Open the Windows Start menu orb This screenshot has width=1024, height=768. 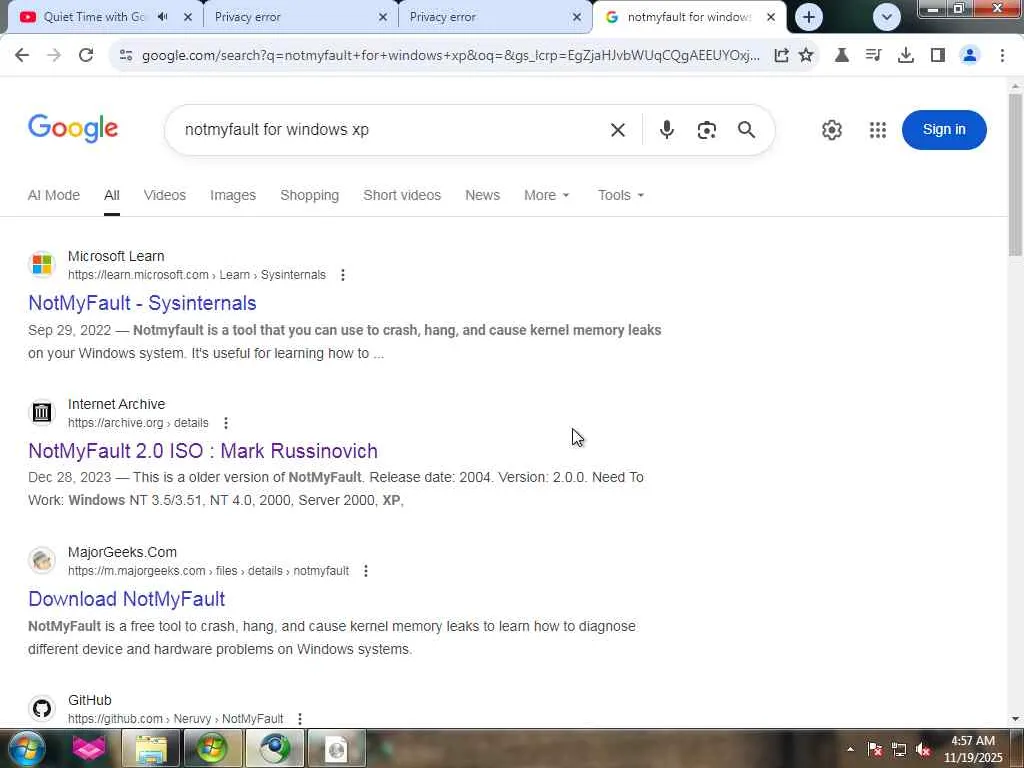coord(26,748)
